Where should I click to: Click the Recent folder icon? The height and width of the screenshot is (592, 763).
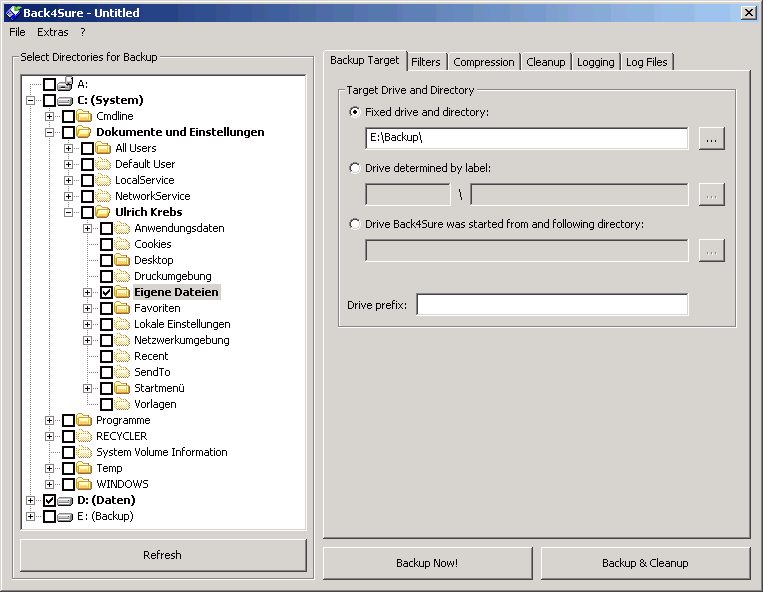(122, 356)
